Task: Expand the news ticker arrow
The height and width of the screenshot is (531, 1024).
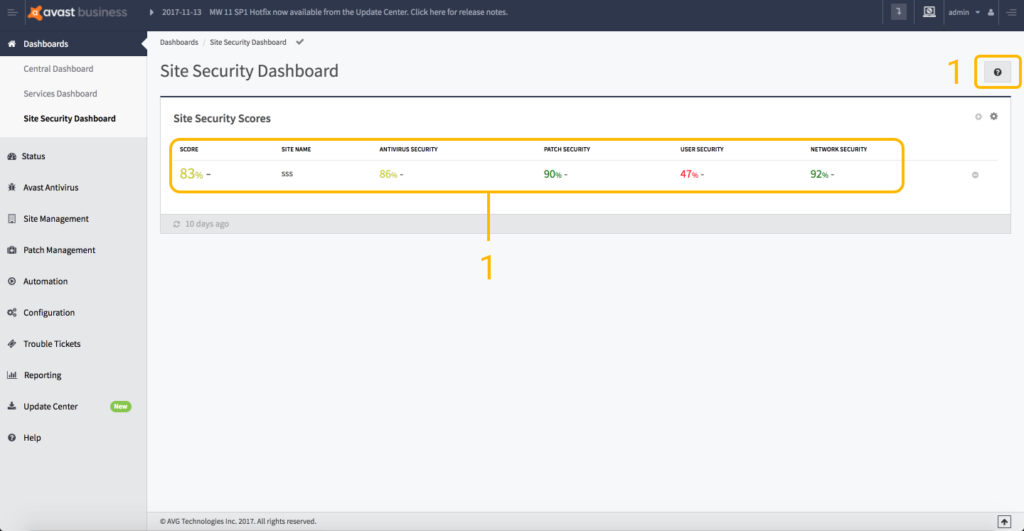Action: [152, 12]
